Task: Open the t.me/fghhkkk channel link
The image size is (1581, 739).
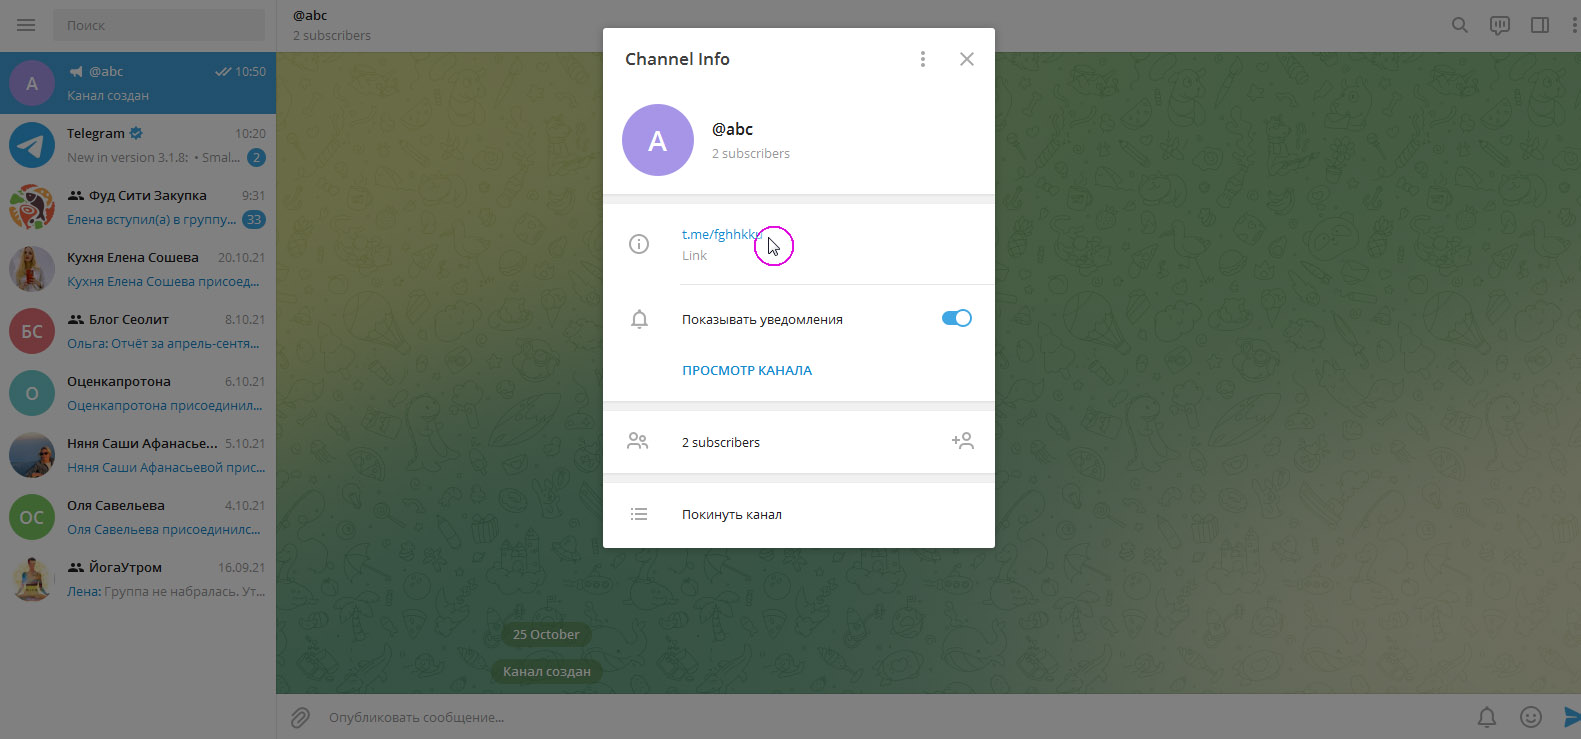Action: pyautogui.click(x=720, y=235)
